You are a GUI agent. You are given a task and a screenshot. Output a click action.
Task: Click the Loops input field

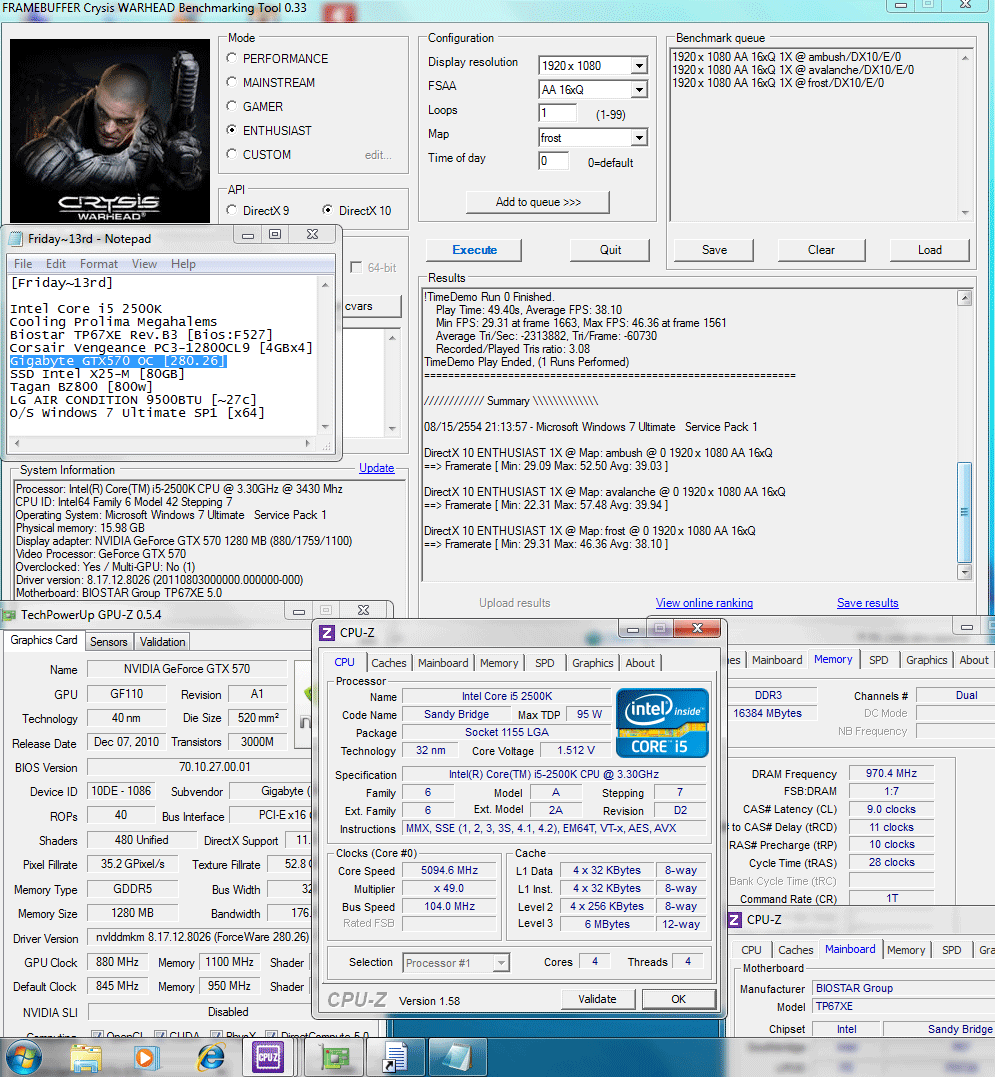[x=558, y=113]
